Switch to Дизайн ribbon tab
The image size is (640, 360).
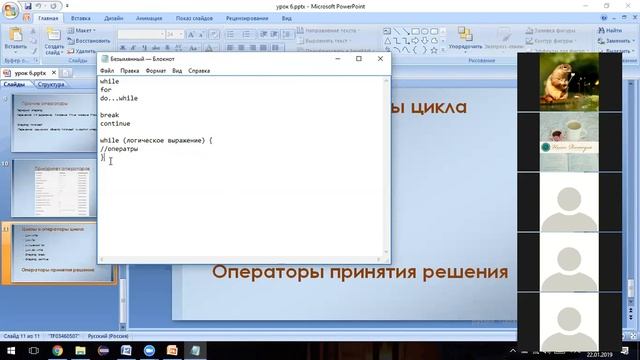[x=113, y=18]
